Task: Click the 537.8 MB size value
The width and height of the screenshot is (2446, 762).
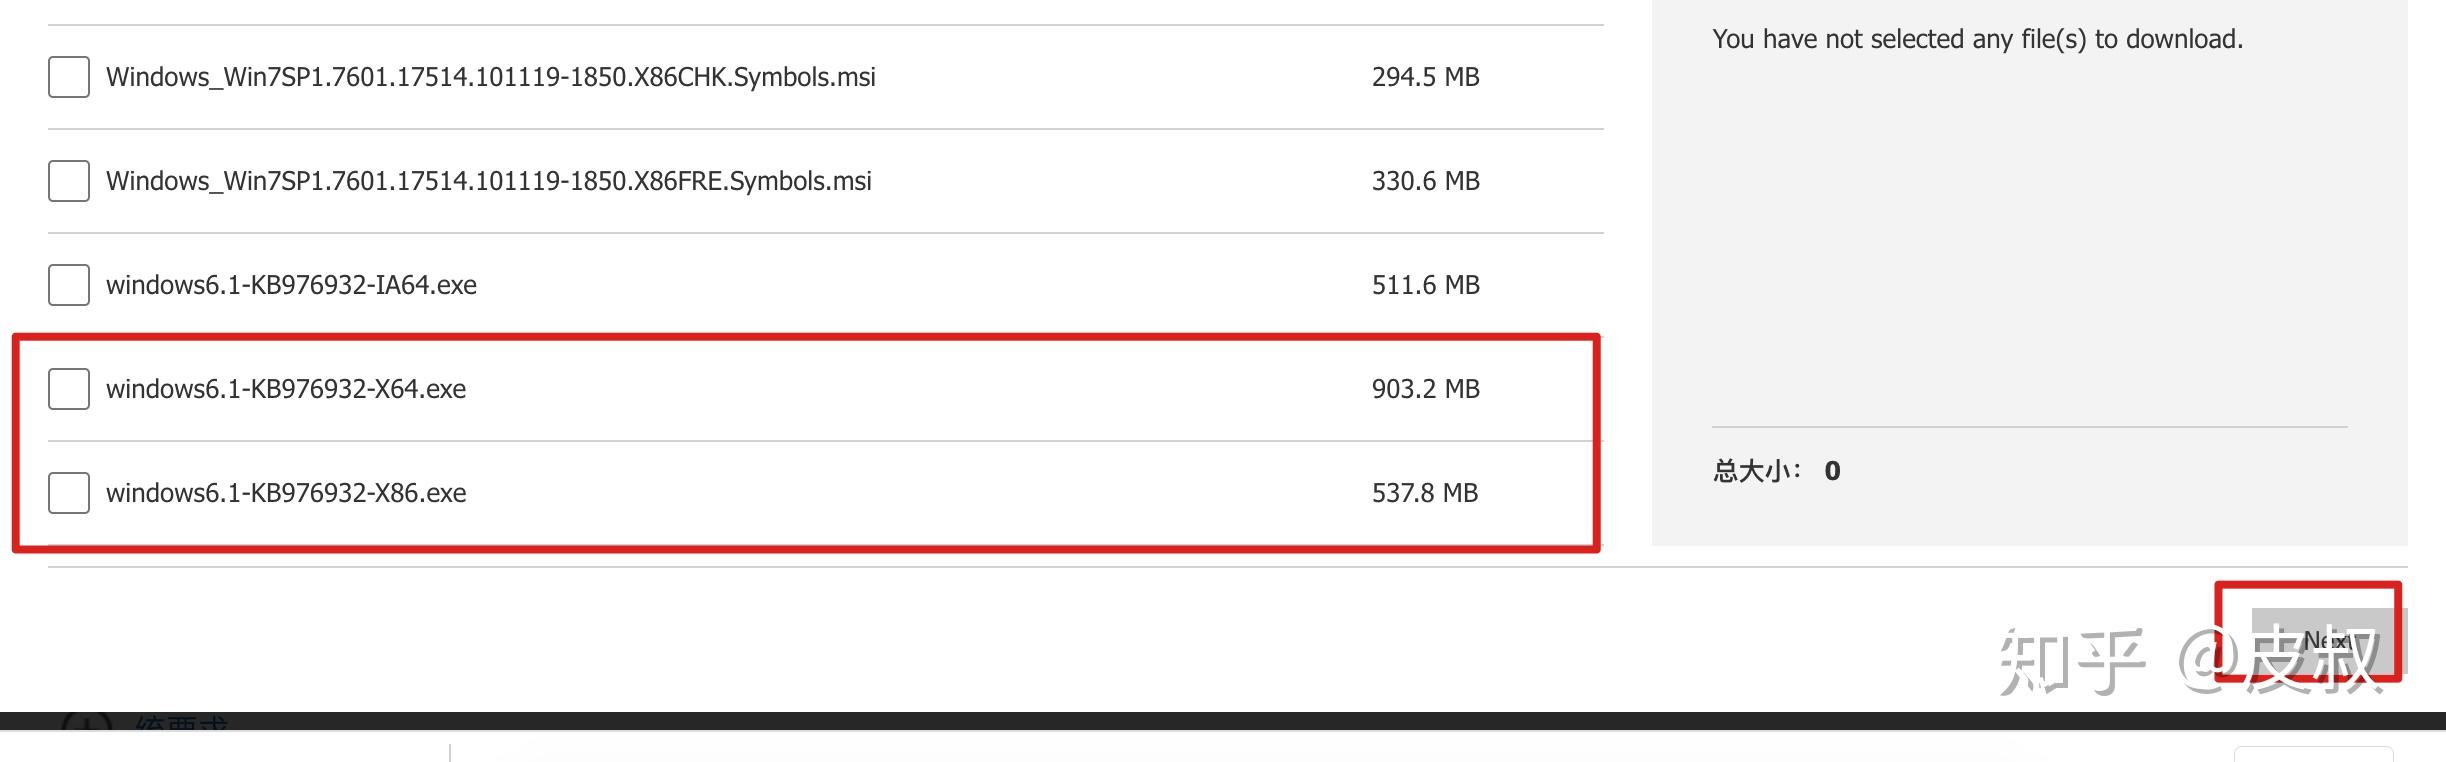Action: [1425, 493]
